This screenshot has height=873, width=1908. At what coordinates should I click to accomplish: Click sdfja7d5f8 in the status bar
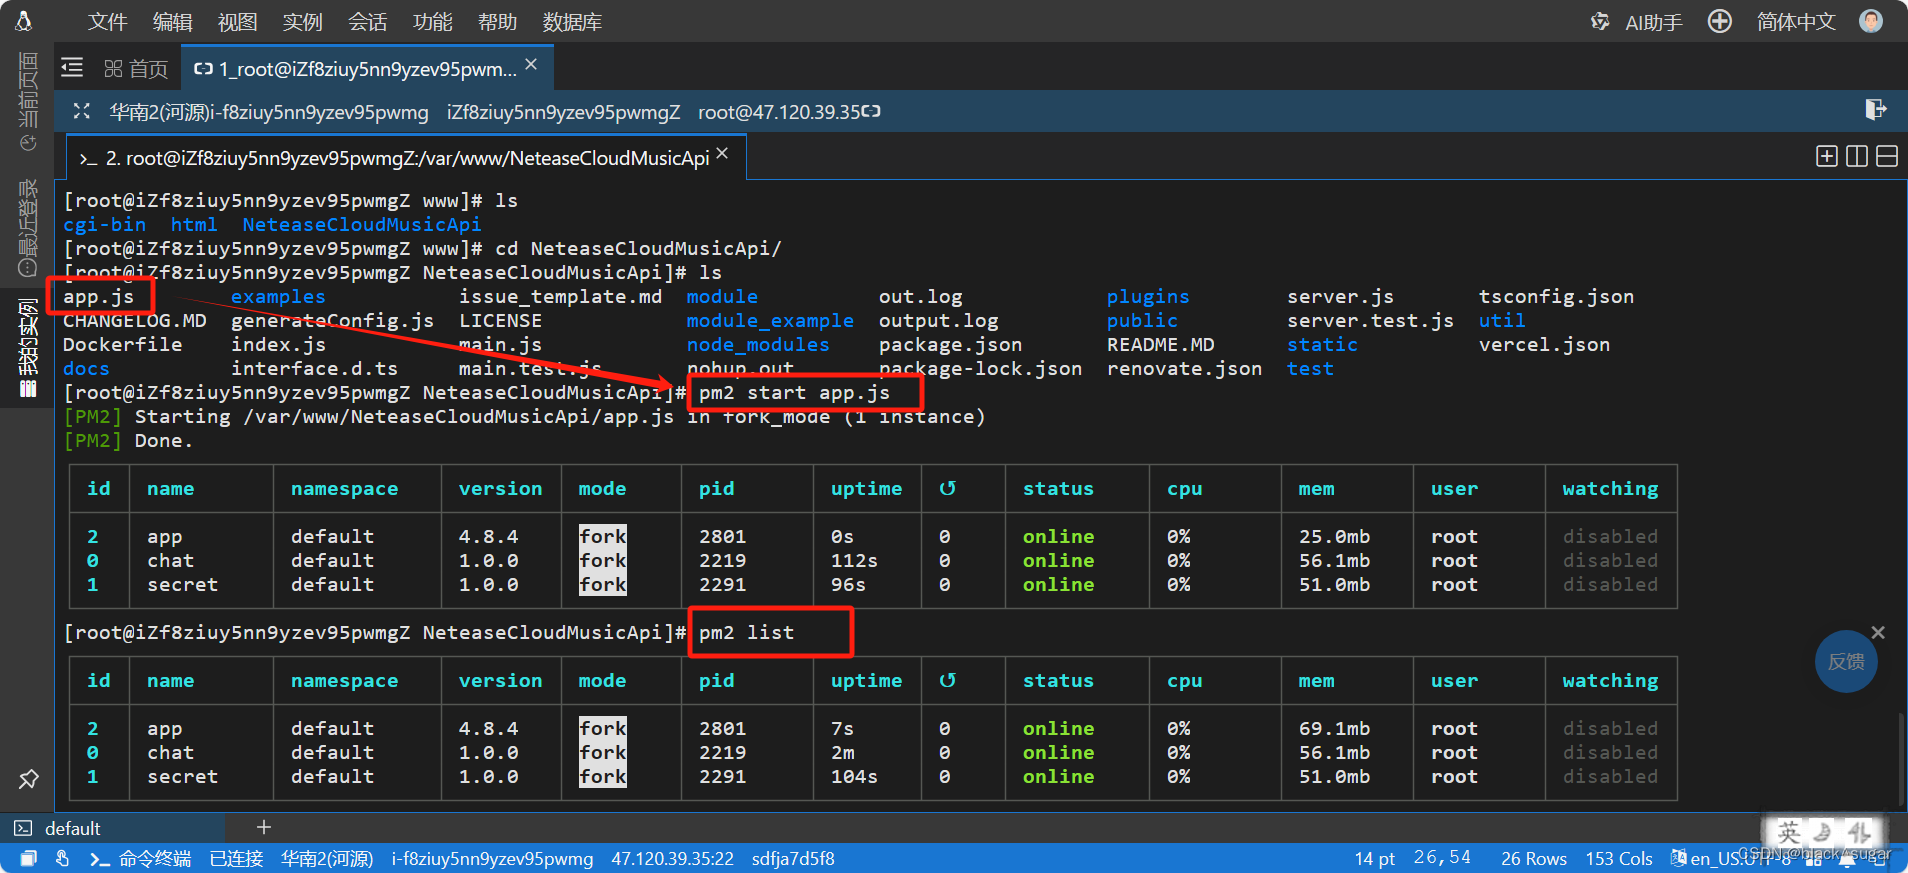click(x=793, y=858)
